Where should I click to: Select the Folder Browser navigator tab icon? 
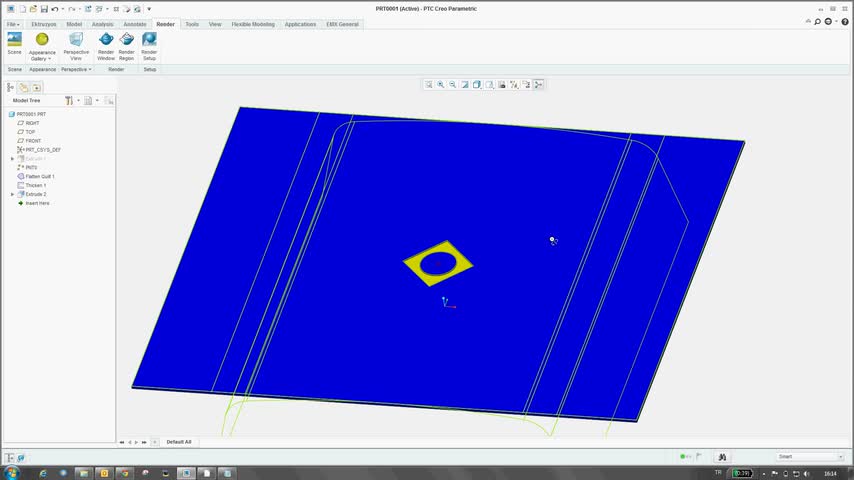pyautogui.click(x=23, y=87)
